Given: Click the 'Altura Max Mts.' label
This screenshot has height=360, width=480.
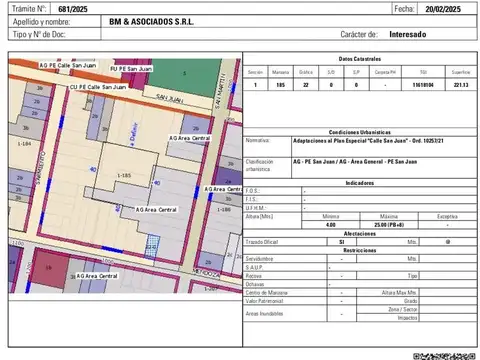Looking at the screenshot, I should coord(399,293).
